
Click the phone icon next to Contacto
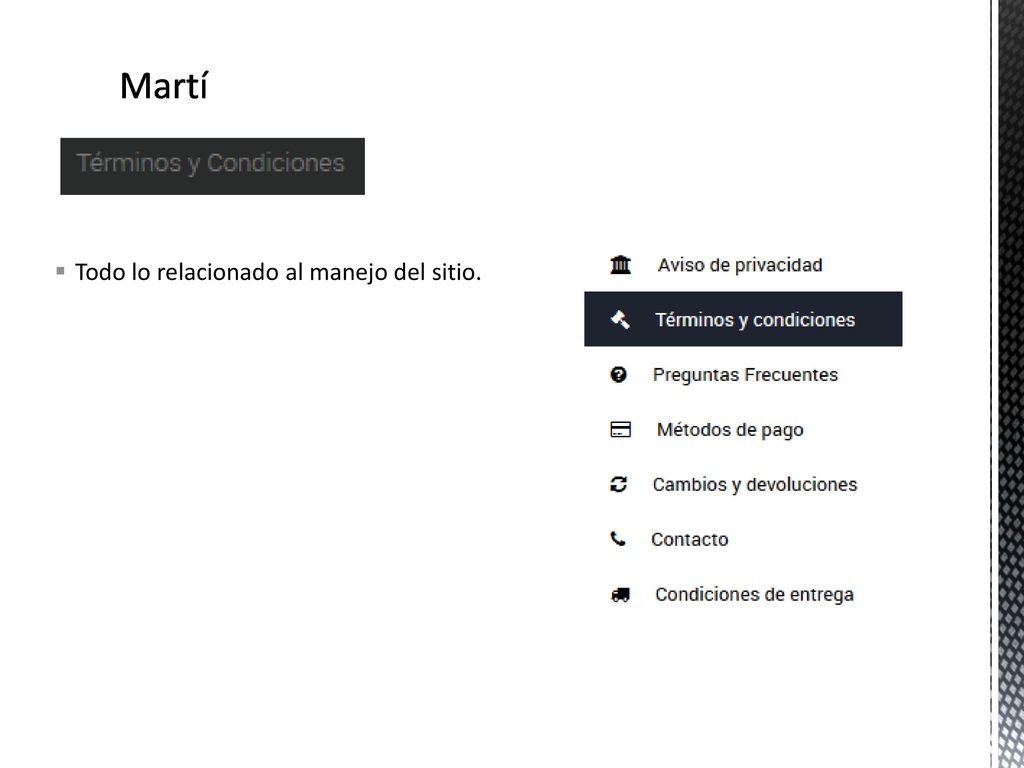618,539
